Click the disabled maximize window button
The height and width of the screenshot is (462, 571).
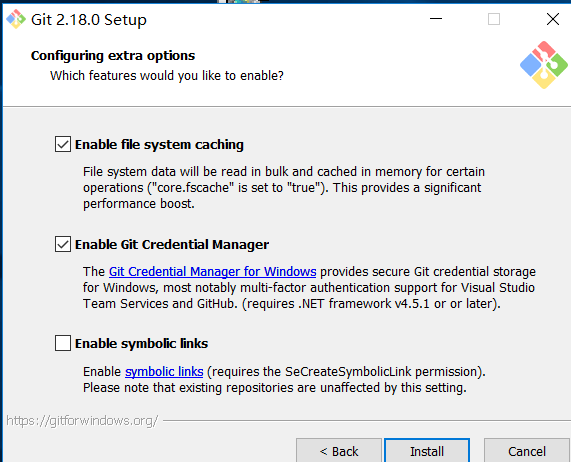(494, 19)
